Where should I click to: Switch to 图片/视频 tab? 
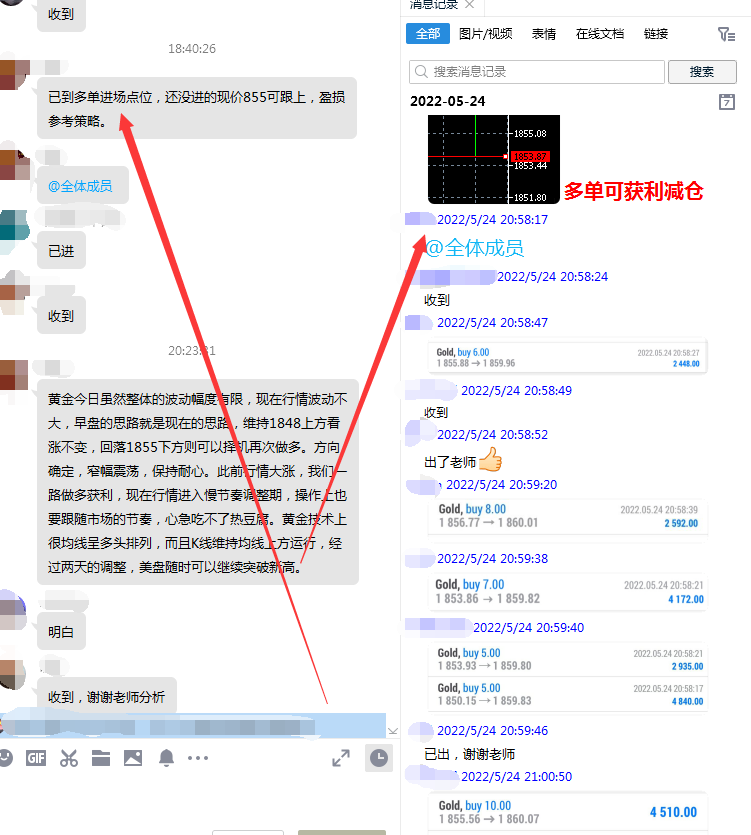pos(486,34)
